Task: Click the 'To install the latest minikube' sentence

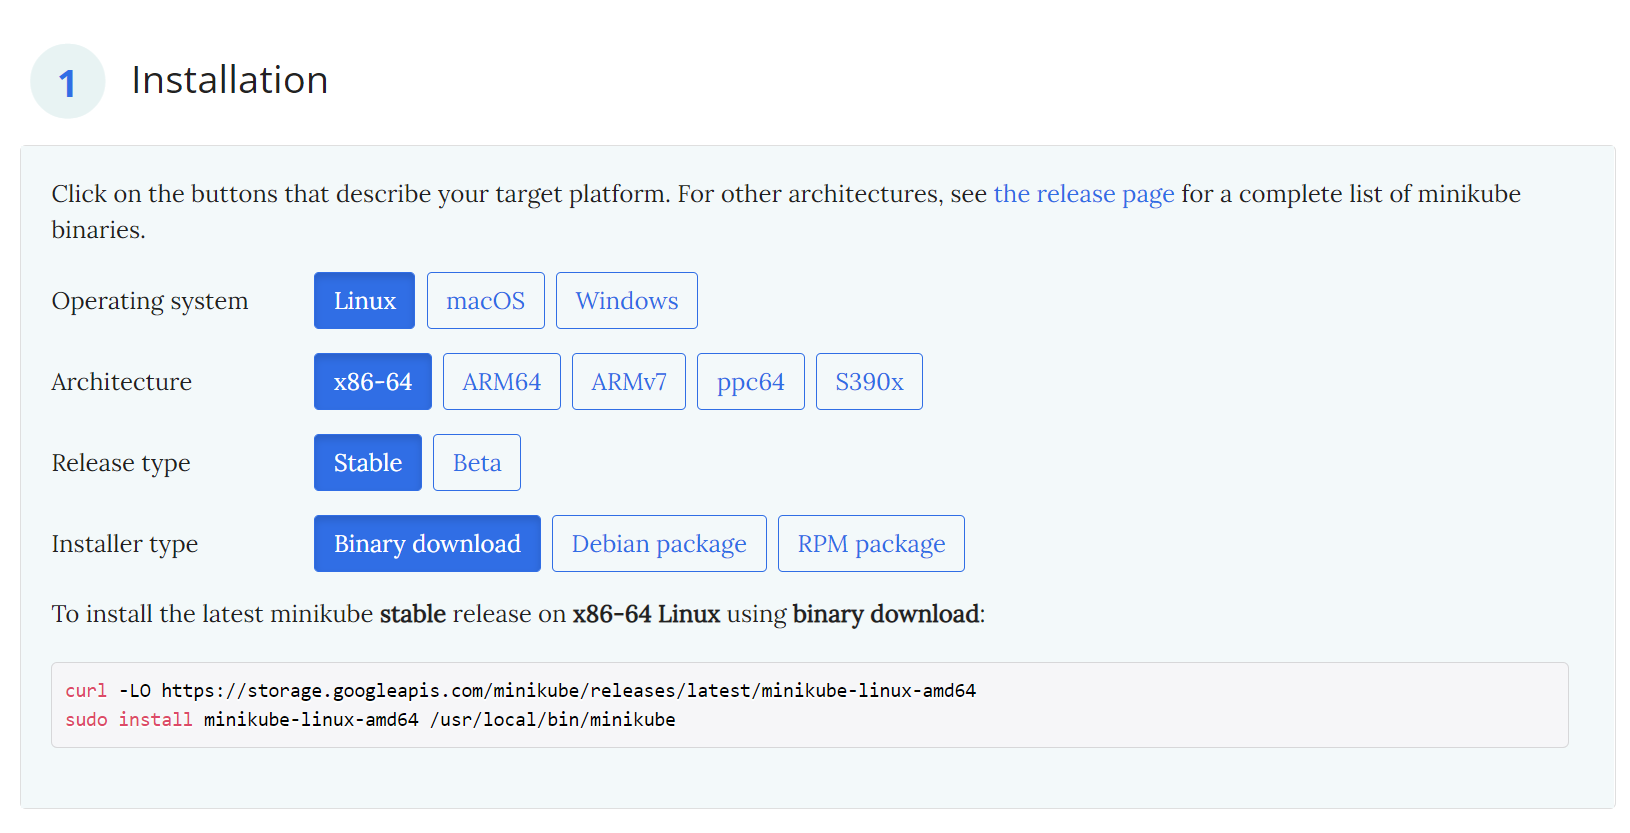Action: 518,614
